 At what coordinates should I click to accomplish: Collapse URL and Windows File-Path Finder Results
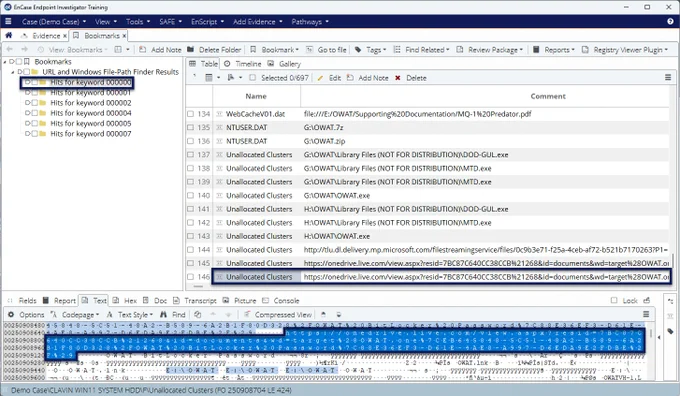click(x=13, y=72)
